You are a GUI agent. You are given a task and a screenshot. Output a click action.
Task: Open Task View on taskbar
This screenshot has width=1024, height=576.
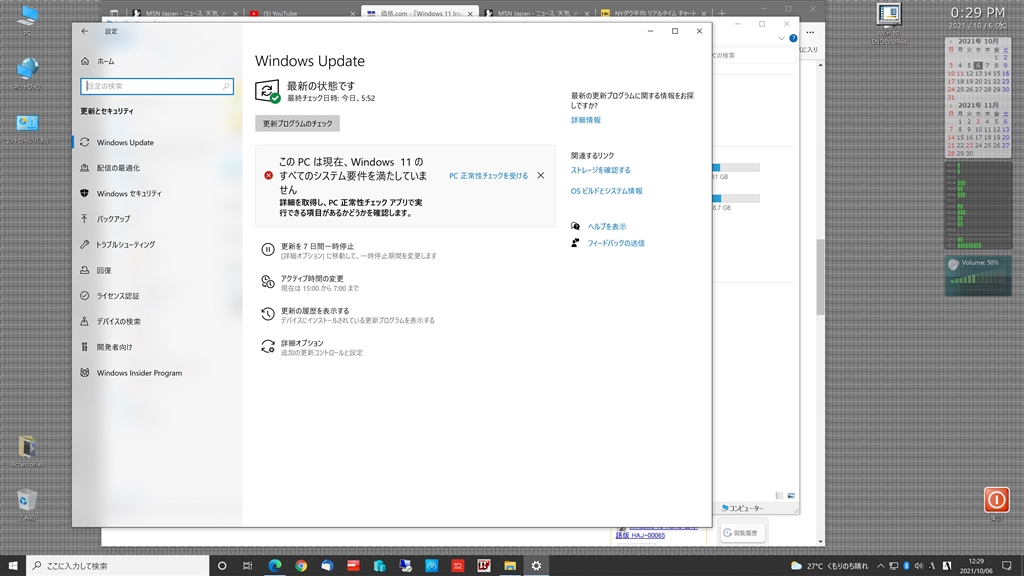pyautogui.click(x=248, y=566)
